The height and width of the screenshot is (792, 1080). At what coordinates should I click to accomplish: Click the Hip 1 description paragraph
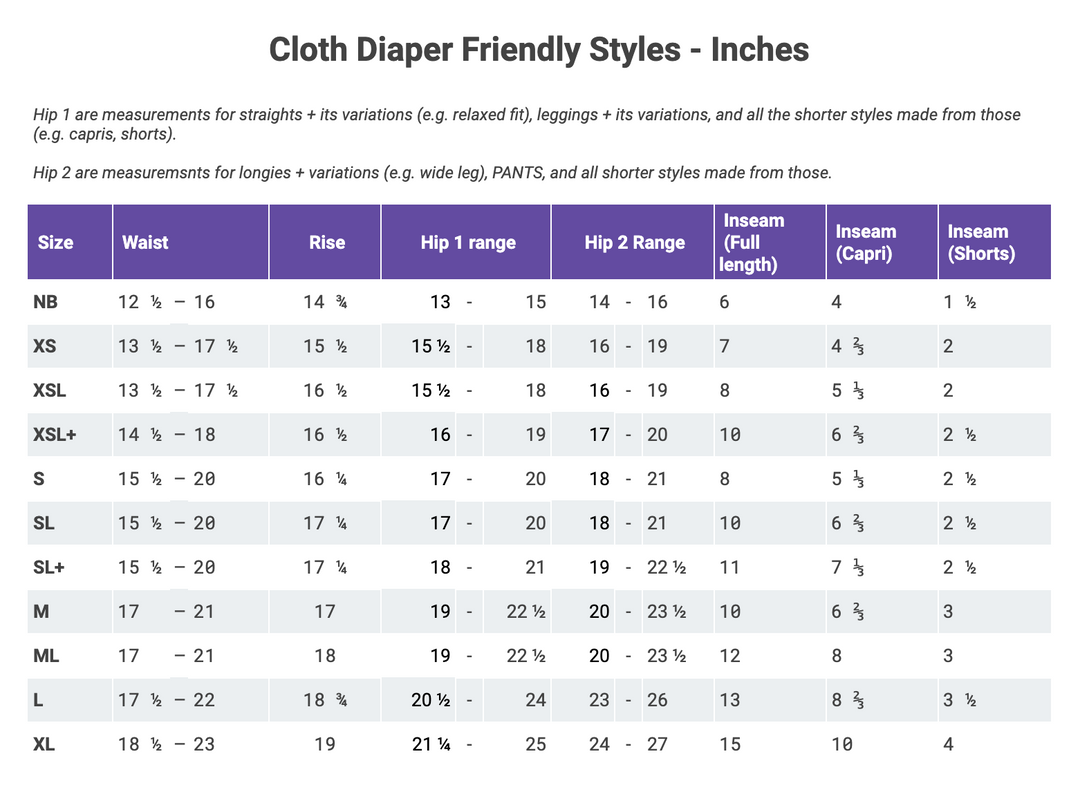(x=526, y=124)
